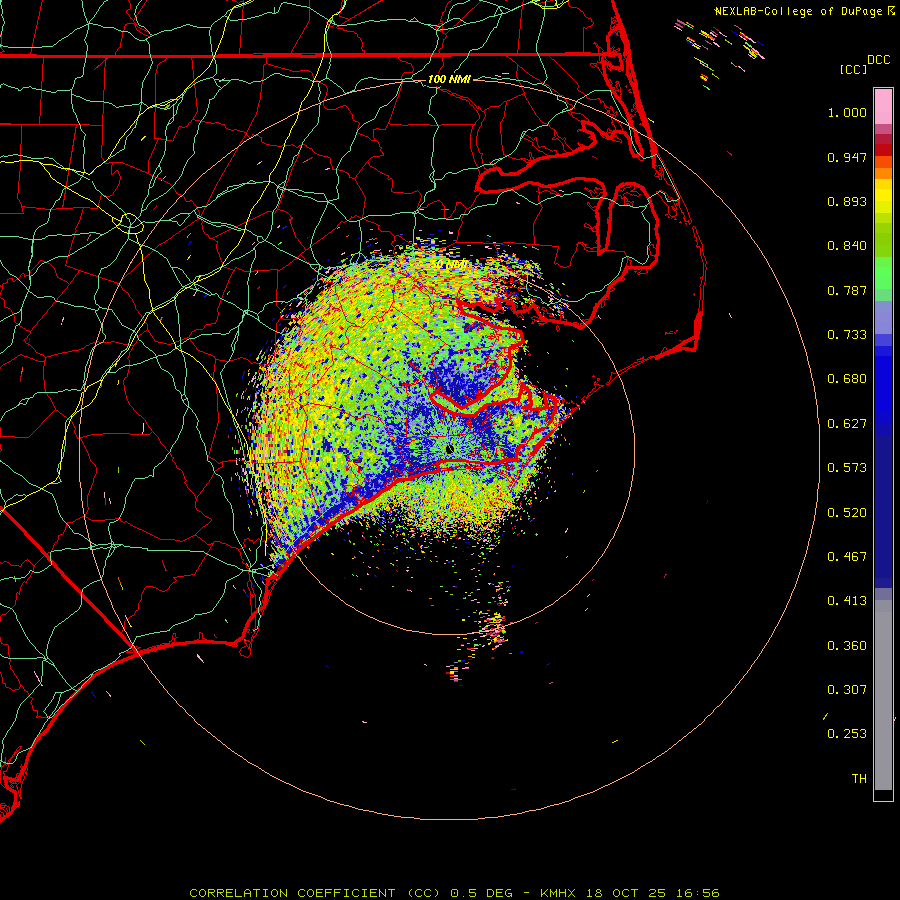Select the 0.413 colorbar value
900x900 pixels.
pyautogui.click(x=847, y=601)
